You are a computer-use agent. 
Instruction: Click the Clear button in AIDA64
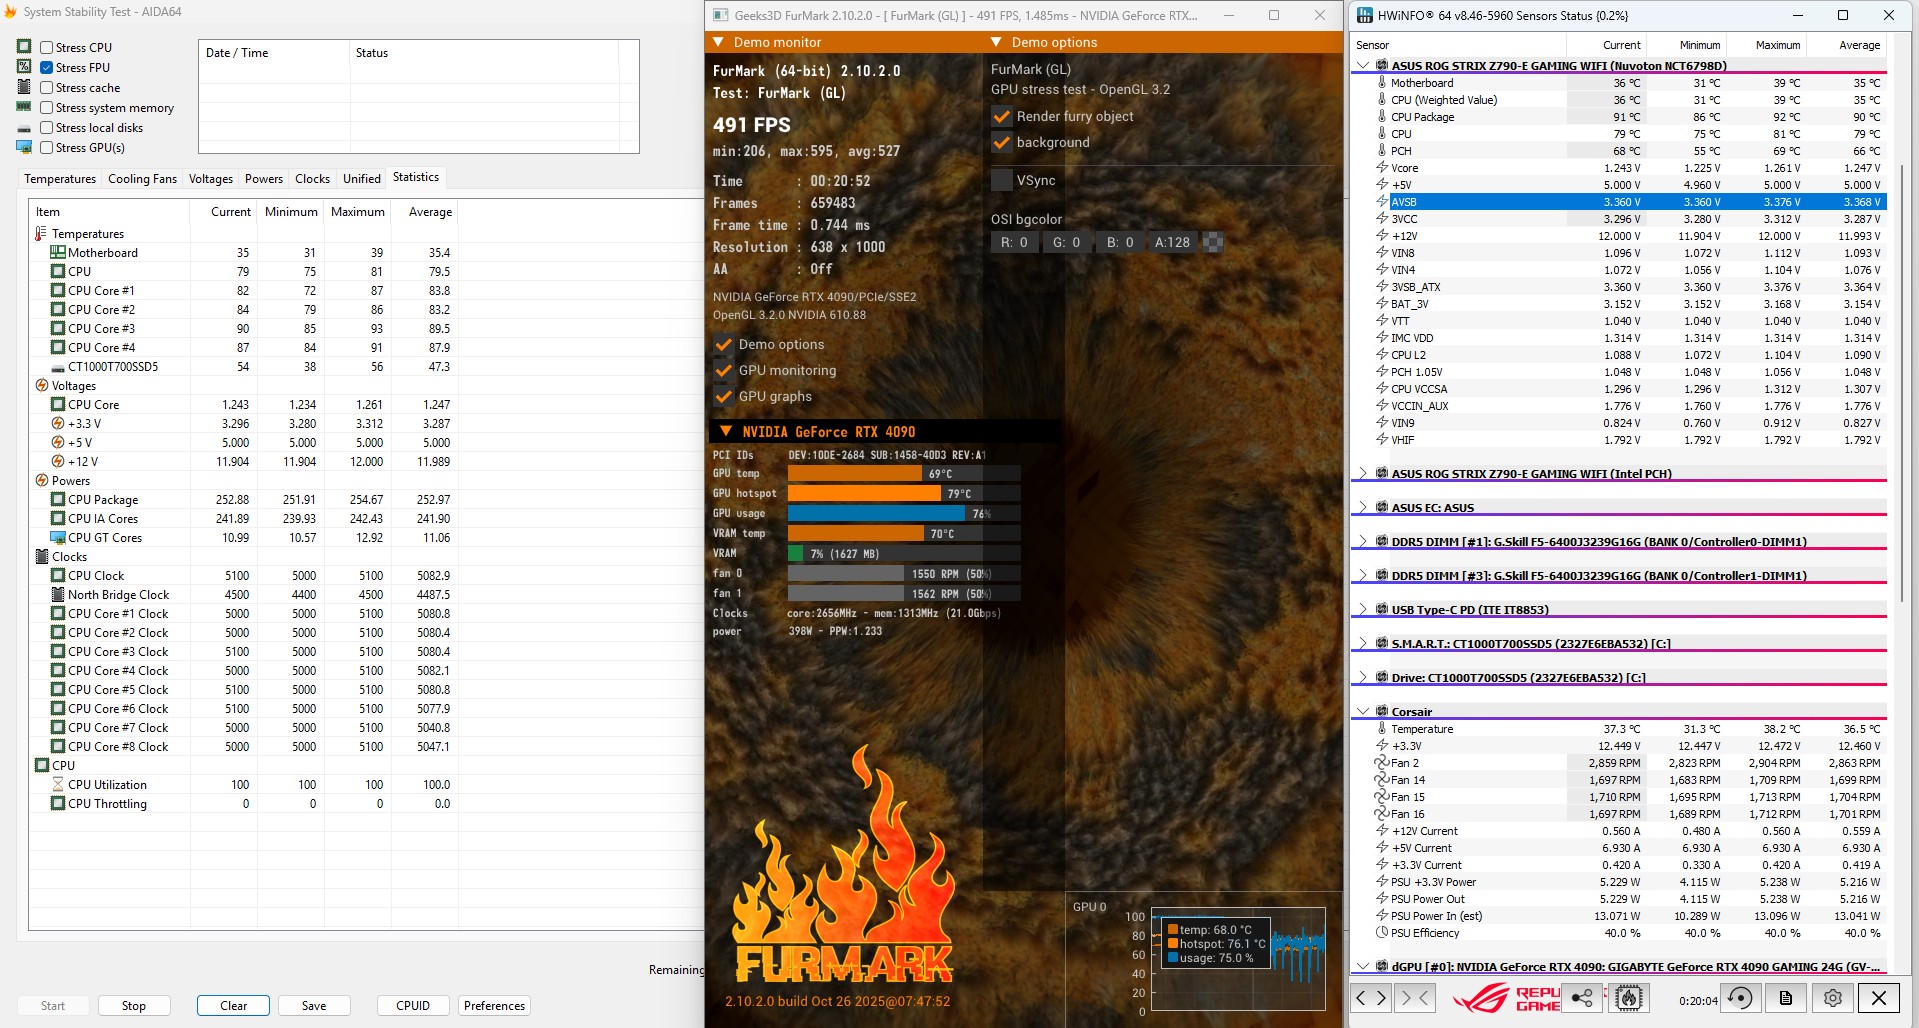click(233, 1006)
